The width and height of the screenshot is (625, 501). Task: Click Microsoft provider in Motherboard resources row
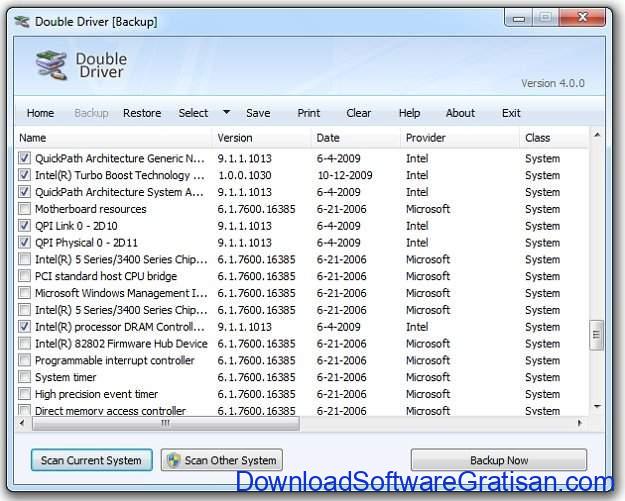point(428,209)
